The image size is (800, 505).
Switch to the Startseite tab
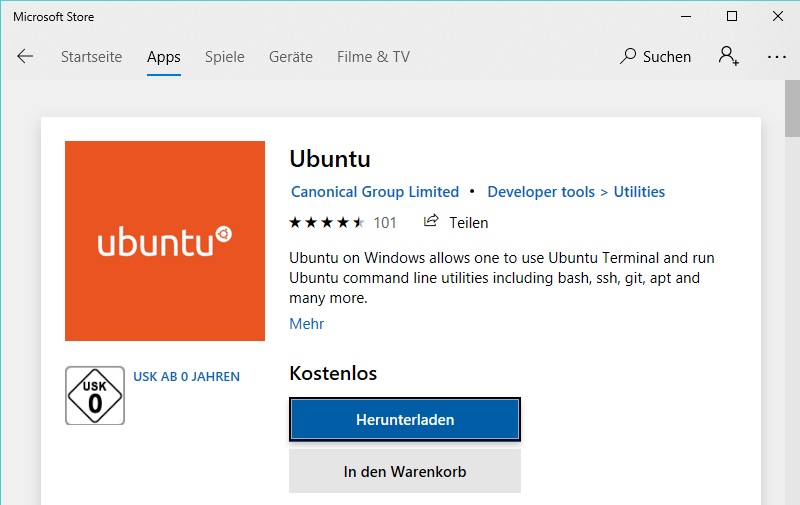tap(91, 57)
